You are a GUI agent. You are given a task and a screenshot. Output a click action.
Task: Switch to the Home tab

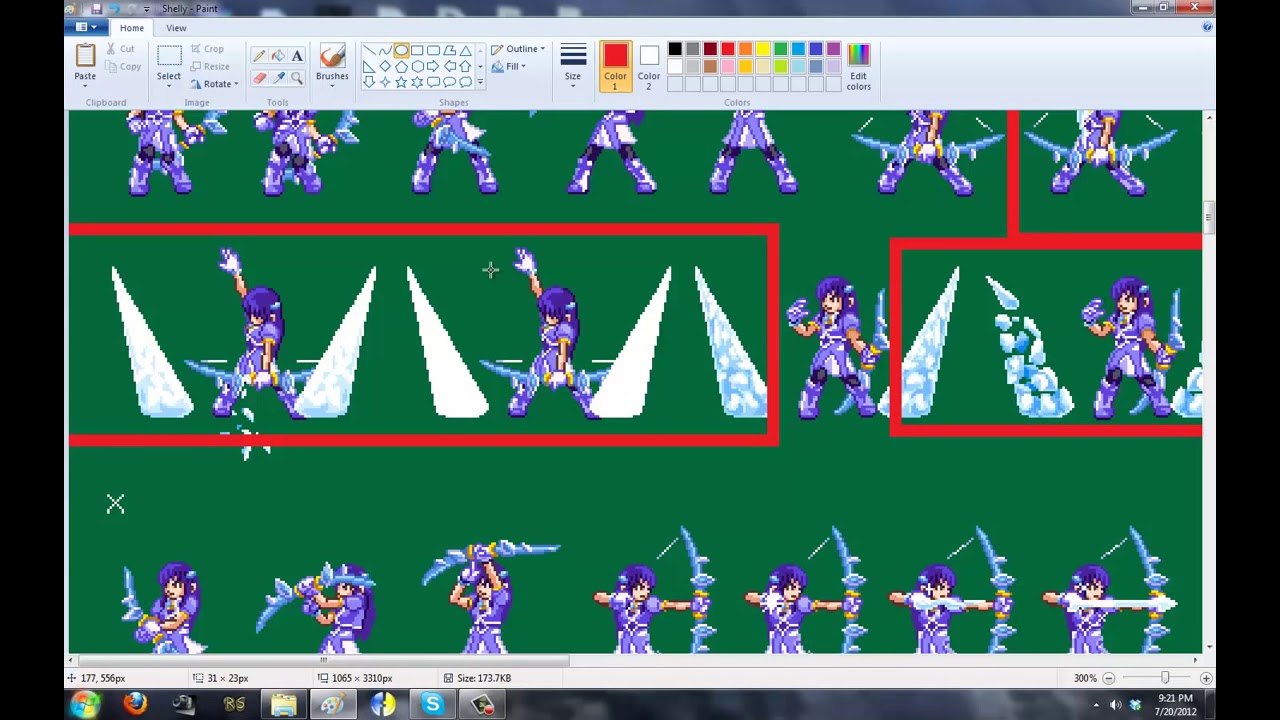pos(132,28)
